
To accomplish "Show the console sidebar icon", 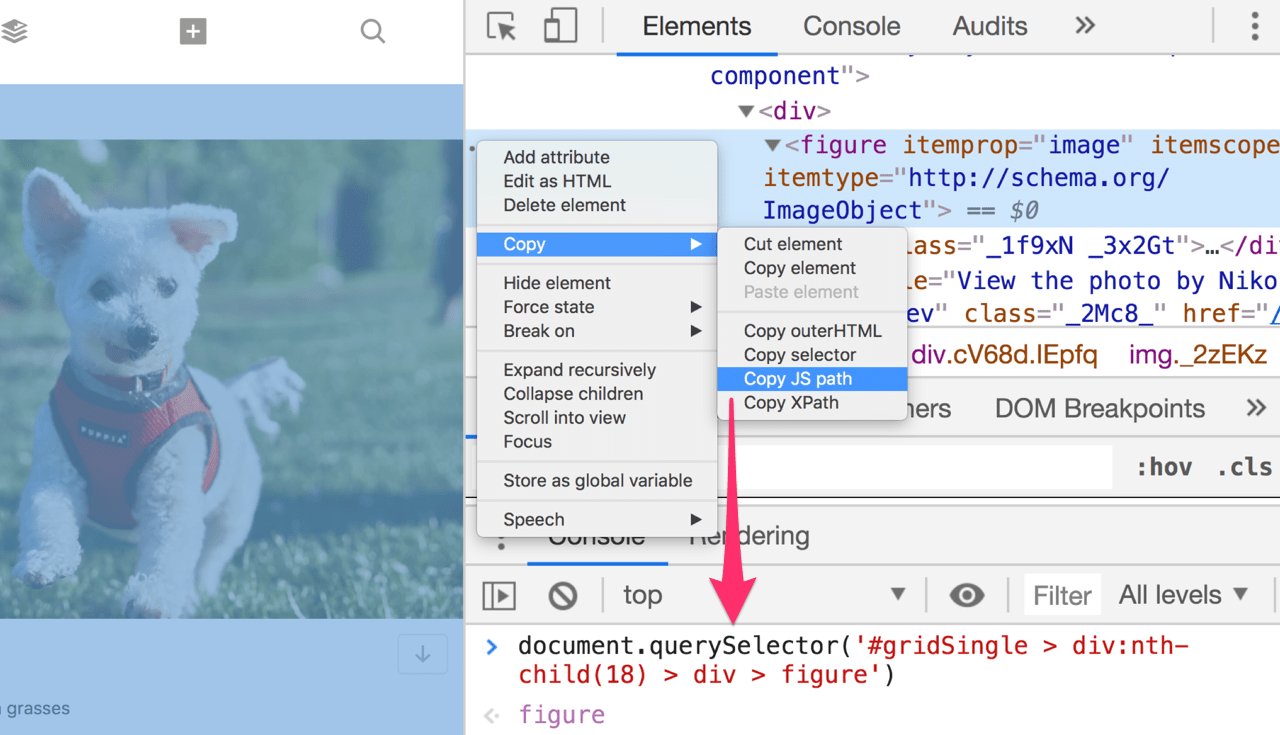I will (498, 596).
